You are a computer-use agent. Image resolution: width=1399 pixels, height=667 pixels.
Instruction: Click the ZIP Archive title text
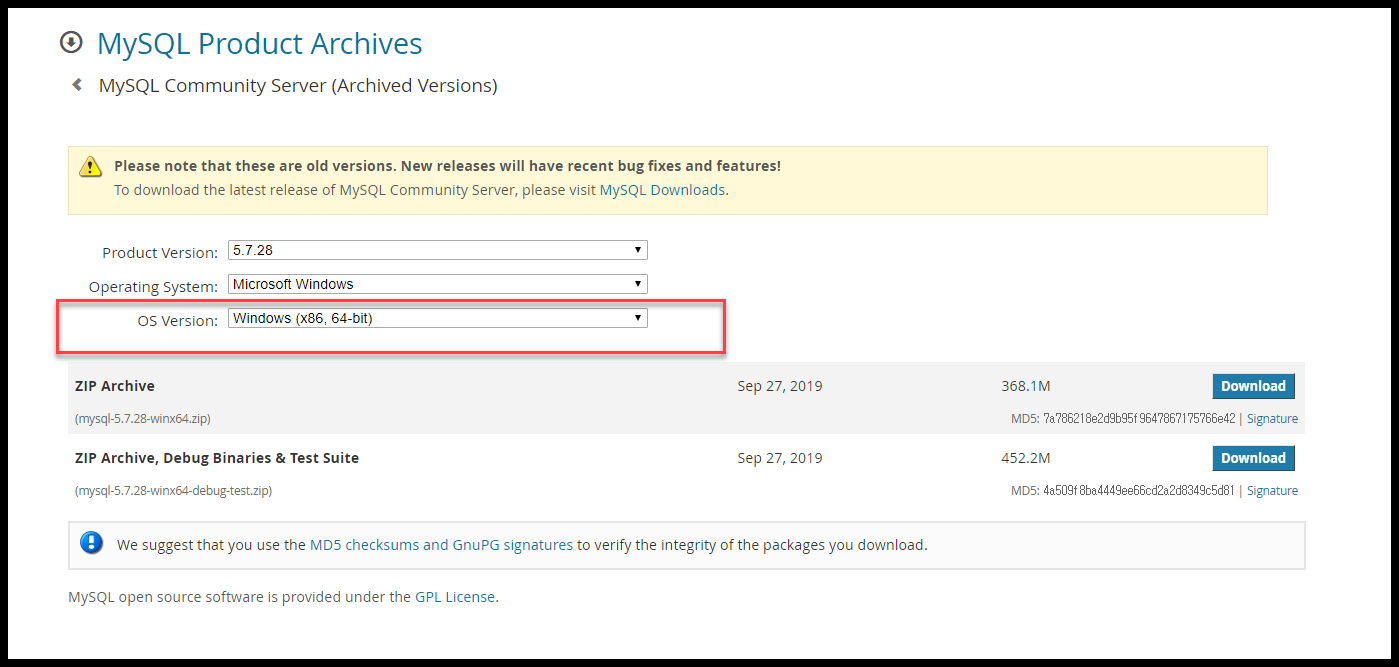(x=115, y=386)
